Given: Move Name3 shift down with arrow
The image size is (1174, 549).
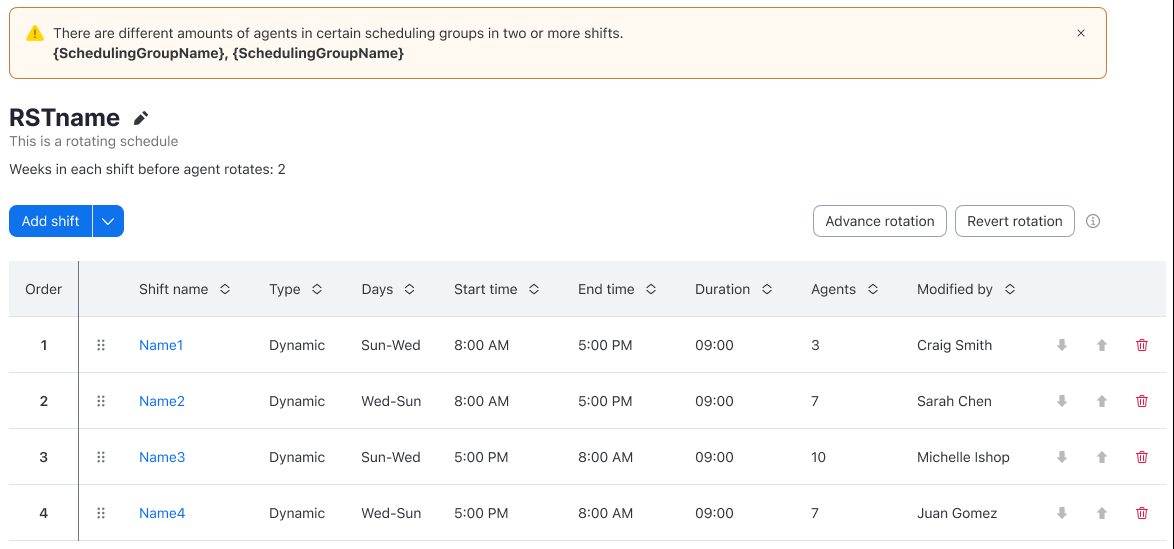Looking at the screenshot, I should pyautogui.click(x=1061, y=457).
